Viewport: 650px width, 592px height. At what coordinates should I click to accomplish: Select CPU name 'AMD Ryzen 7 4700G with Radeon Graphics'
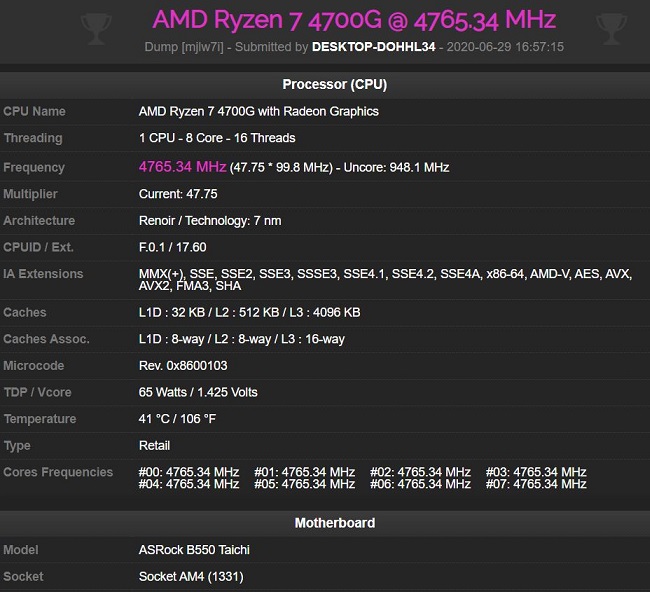pos(259,112)
